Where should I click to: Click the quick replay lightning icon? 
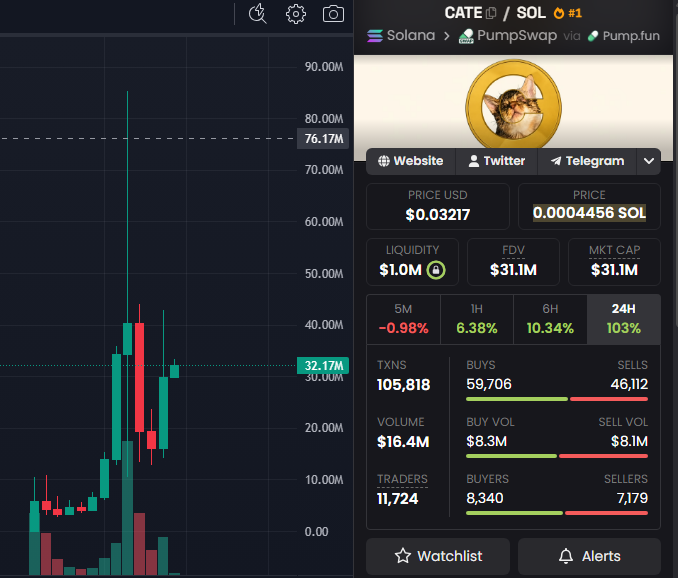tap(258, 13)
